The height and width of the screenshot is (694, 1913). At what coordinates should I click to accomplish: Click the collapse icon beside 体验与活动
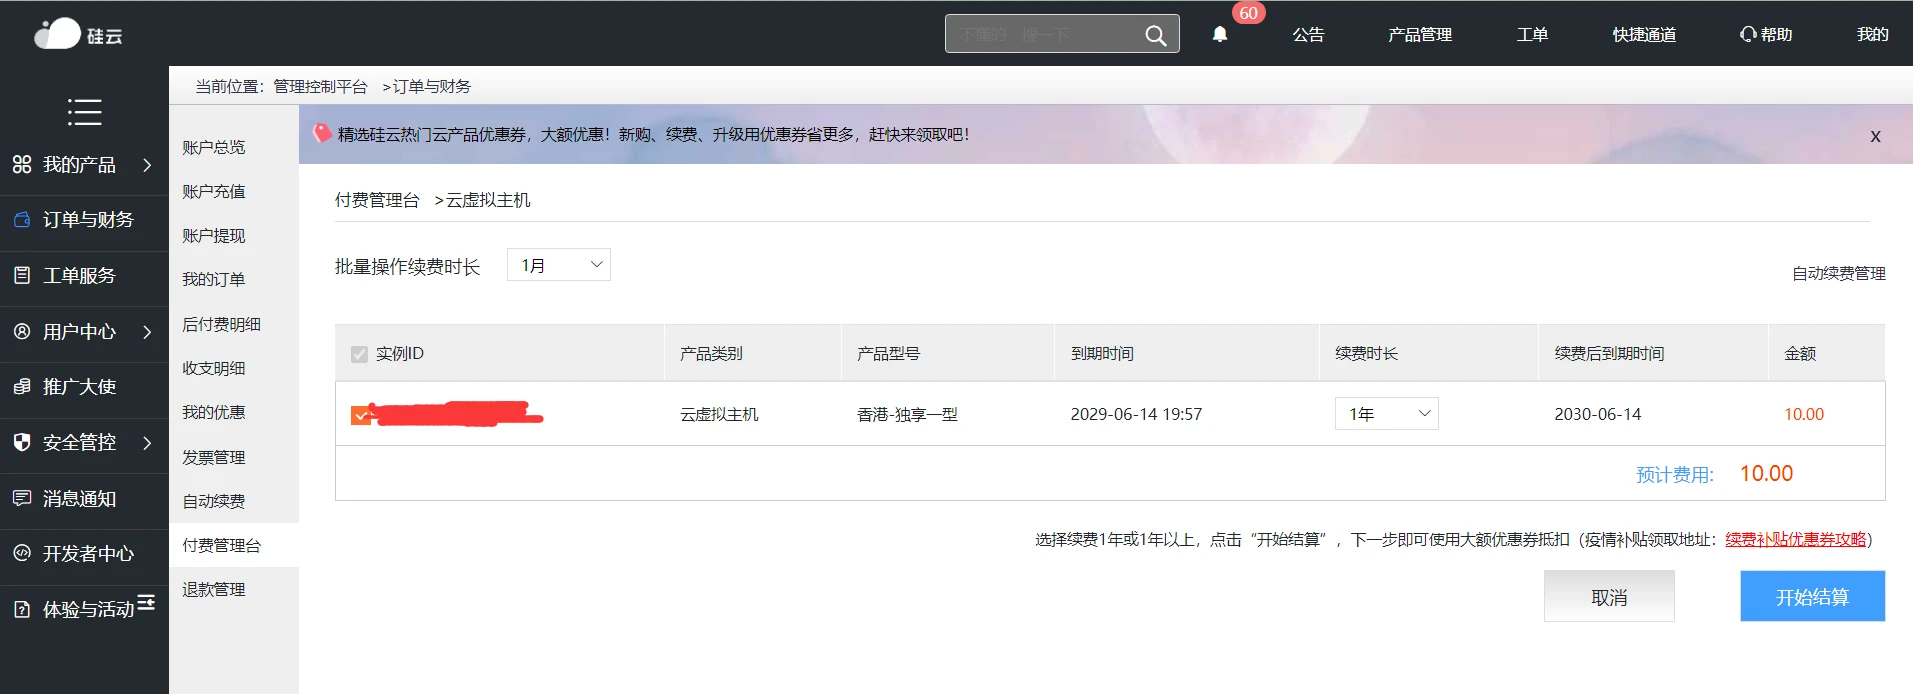[x=146, y=602]
